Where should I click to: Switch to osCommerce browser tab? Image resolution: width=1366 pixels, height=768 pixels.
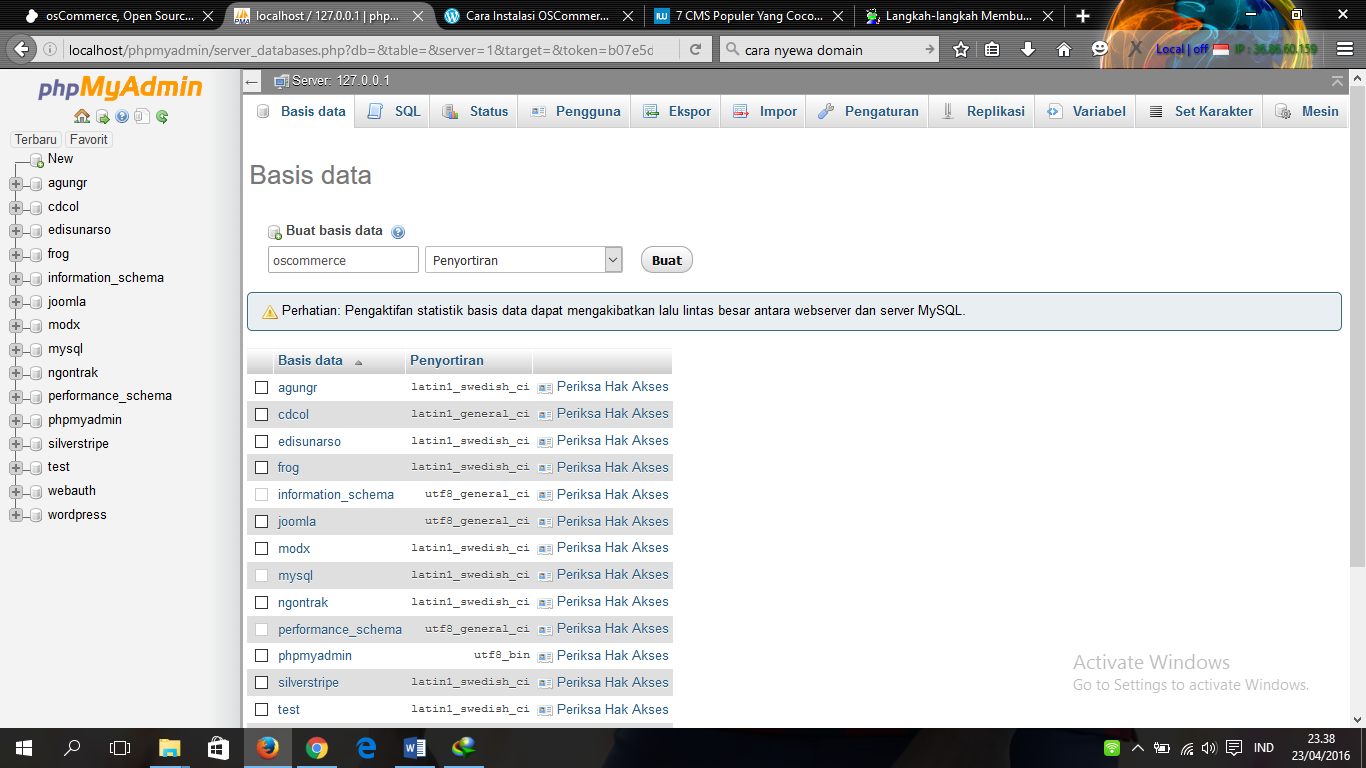pos(119,16)
